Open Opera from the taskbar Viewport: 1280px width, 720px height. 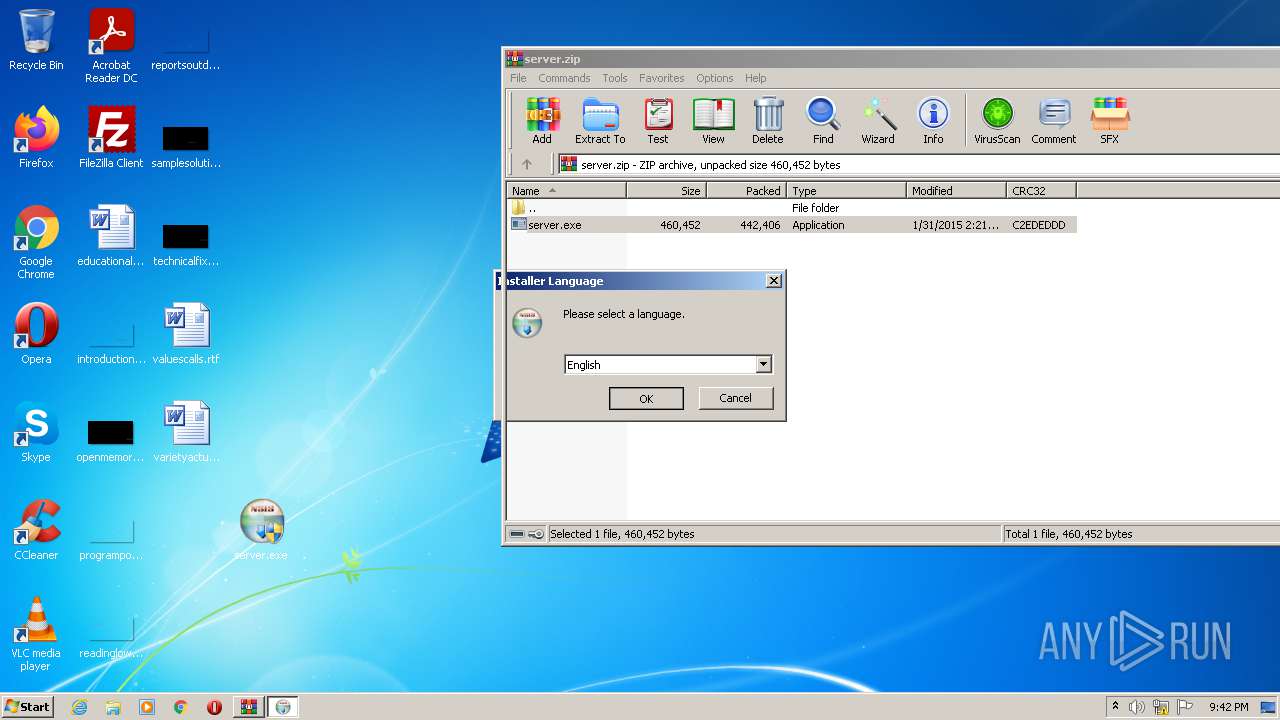(214, 707)
